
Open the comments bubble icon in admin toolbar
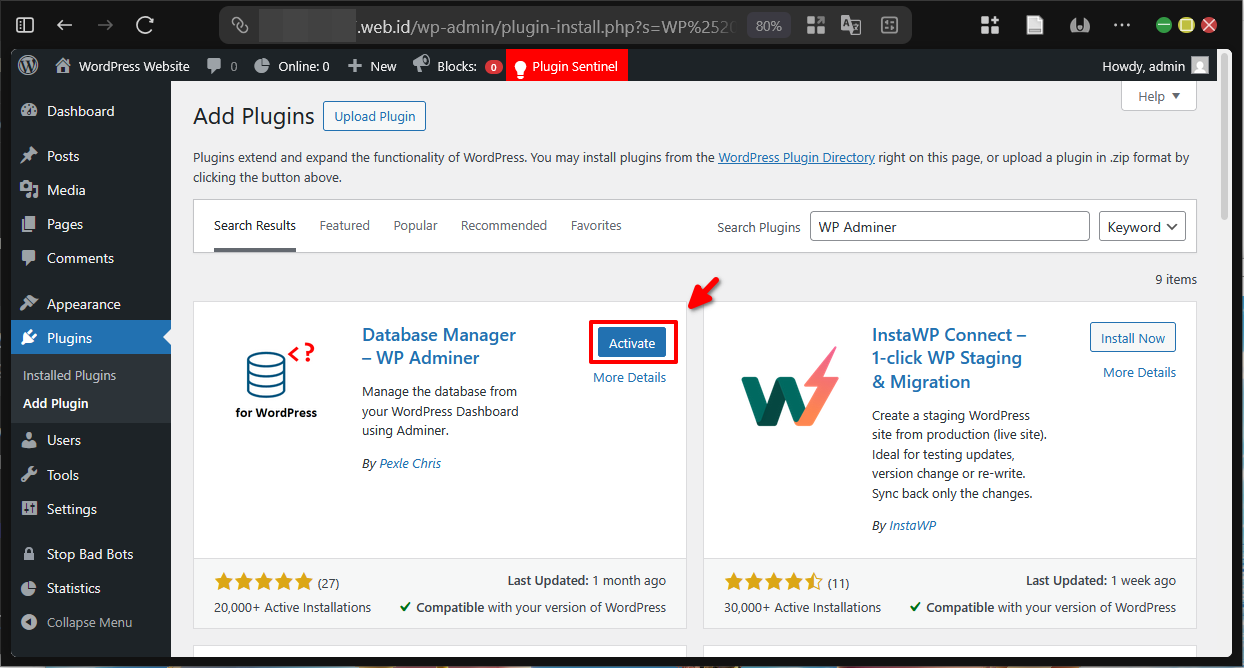214,65
